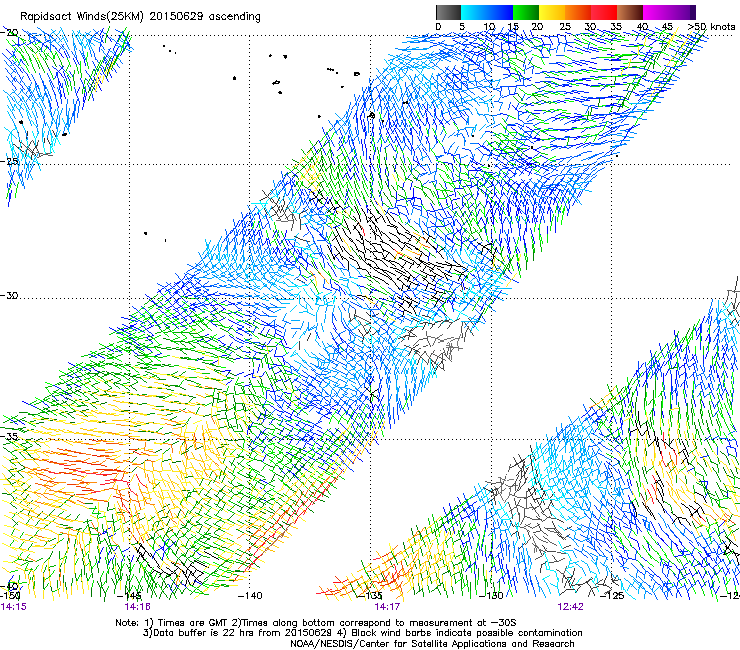Click the purple 14:16 time label
The width and height of the screenshot is (740, 650).
coord(137,607)
